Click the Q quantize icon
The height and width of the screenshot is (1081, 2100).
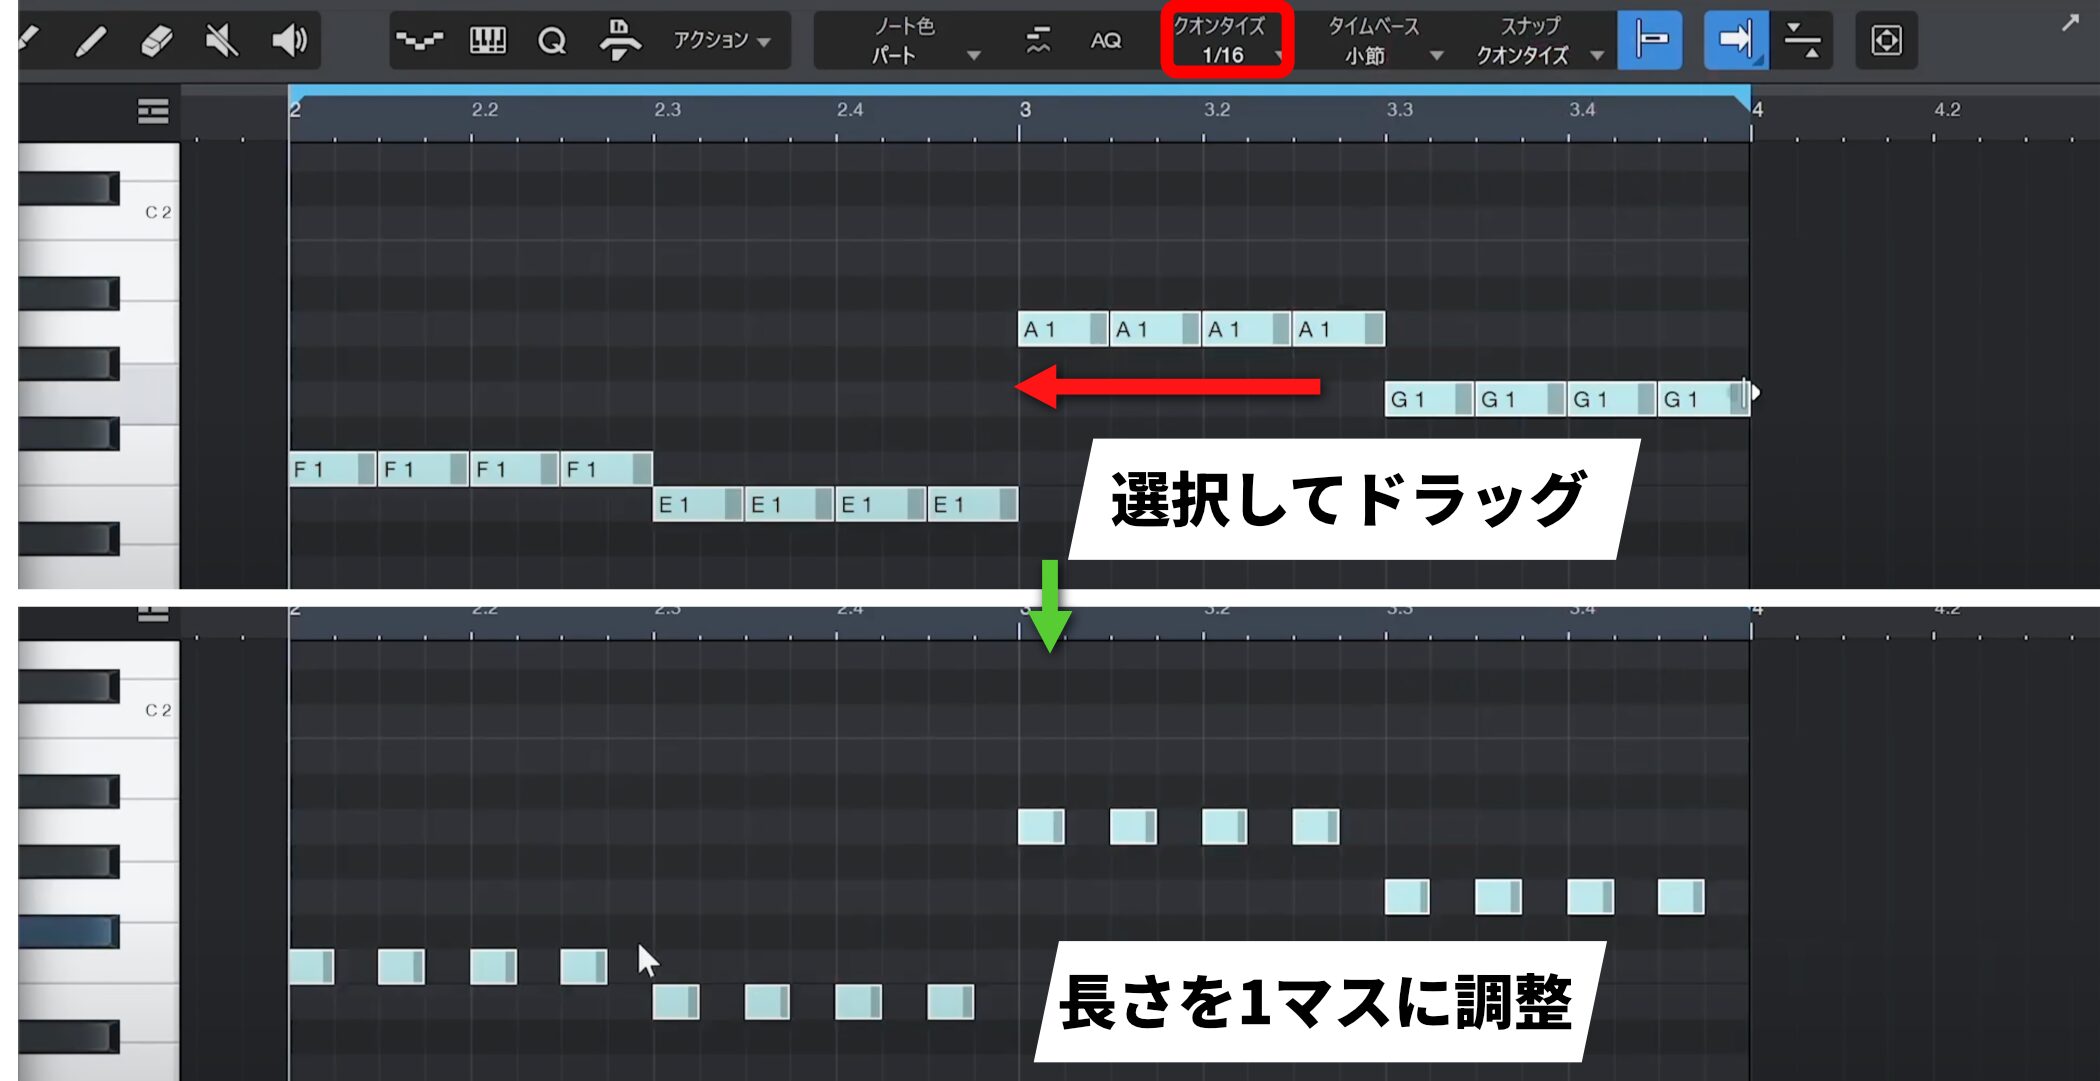pos(552,41)
